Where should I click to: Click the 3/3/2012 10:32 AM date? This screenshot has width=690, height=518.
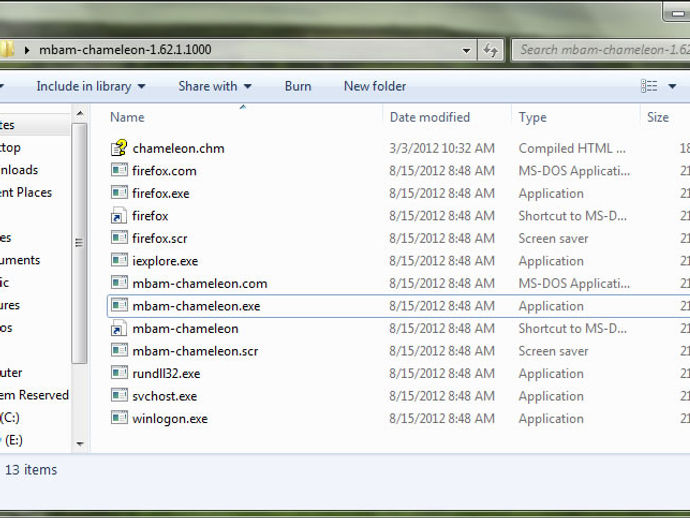[442, 148]
